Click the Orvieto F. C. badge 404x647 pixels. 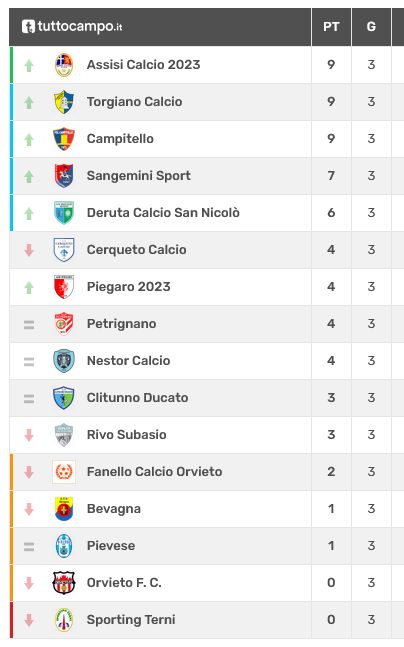pyautogui.click(x=64, y=583)
